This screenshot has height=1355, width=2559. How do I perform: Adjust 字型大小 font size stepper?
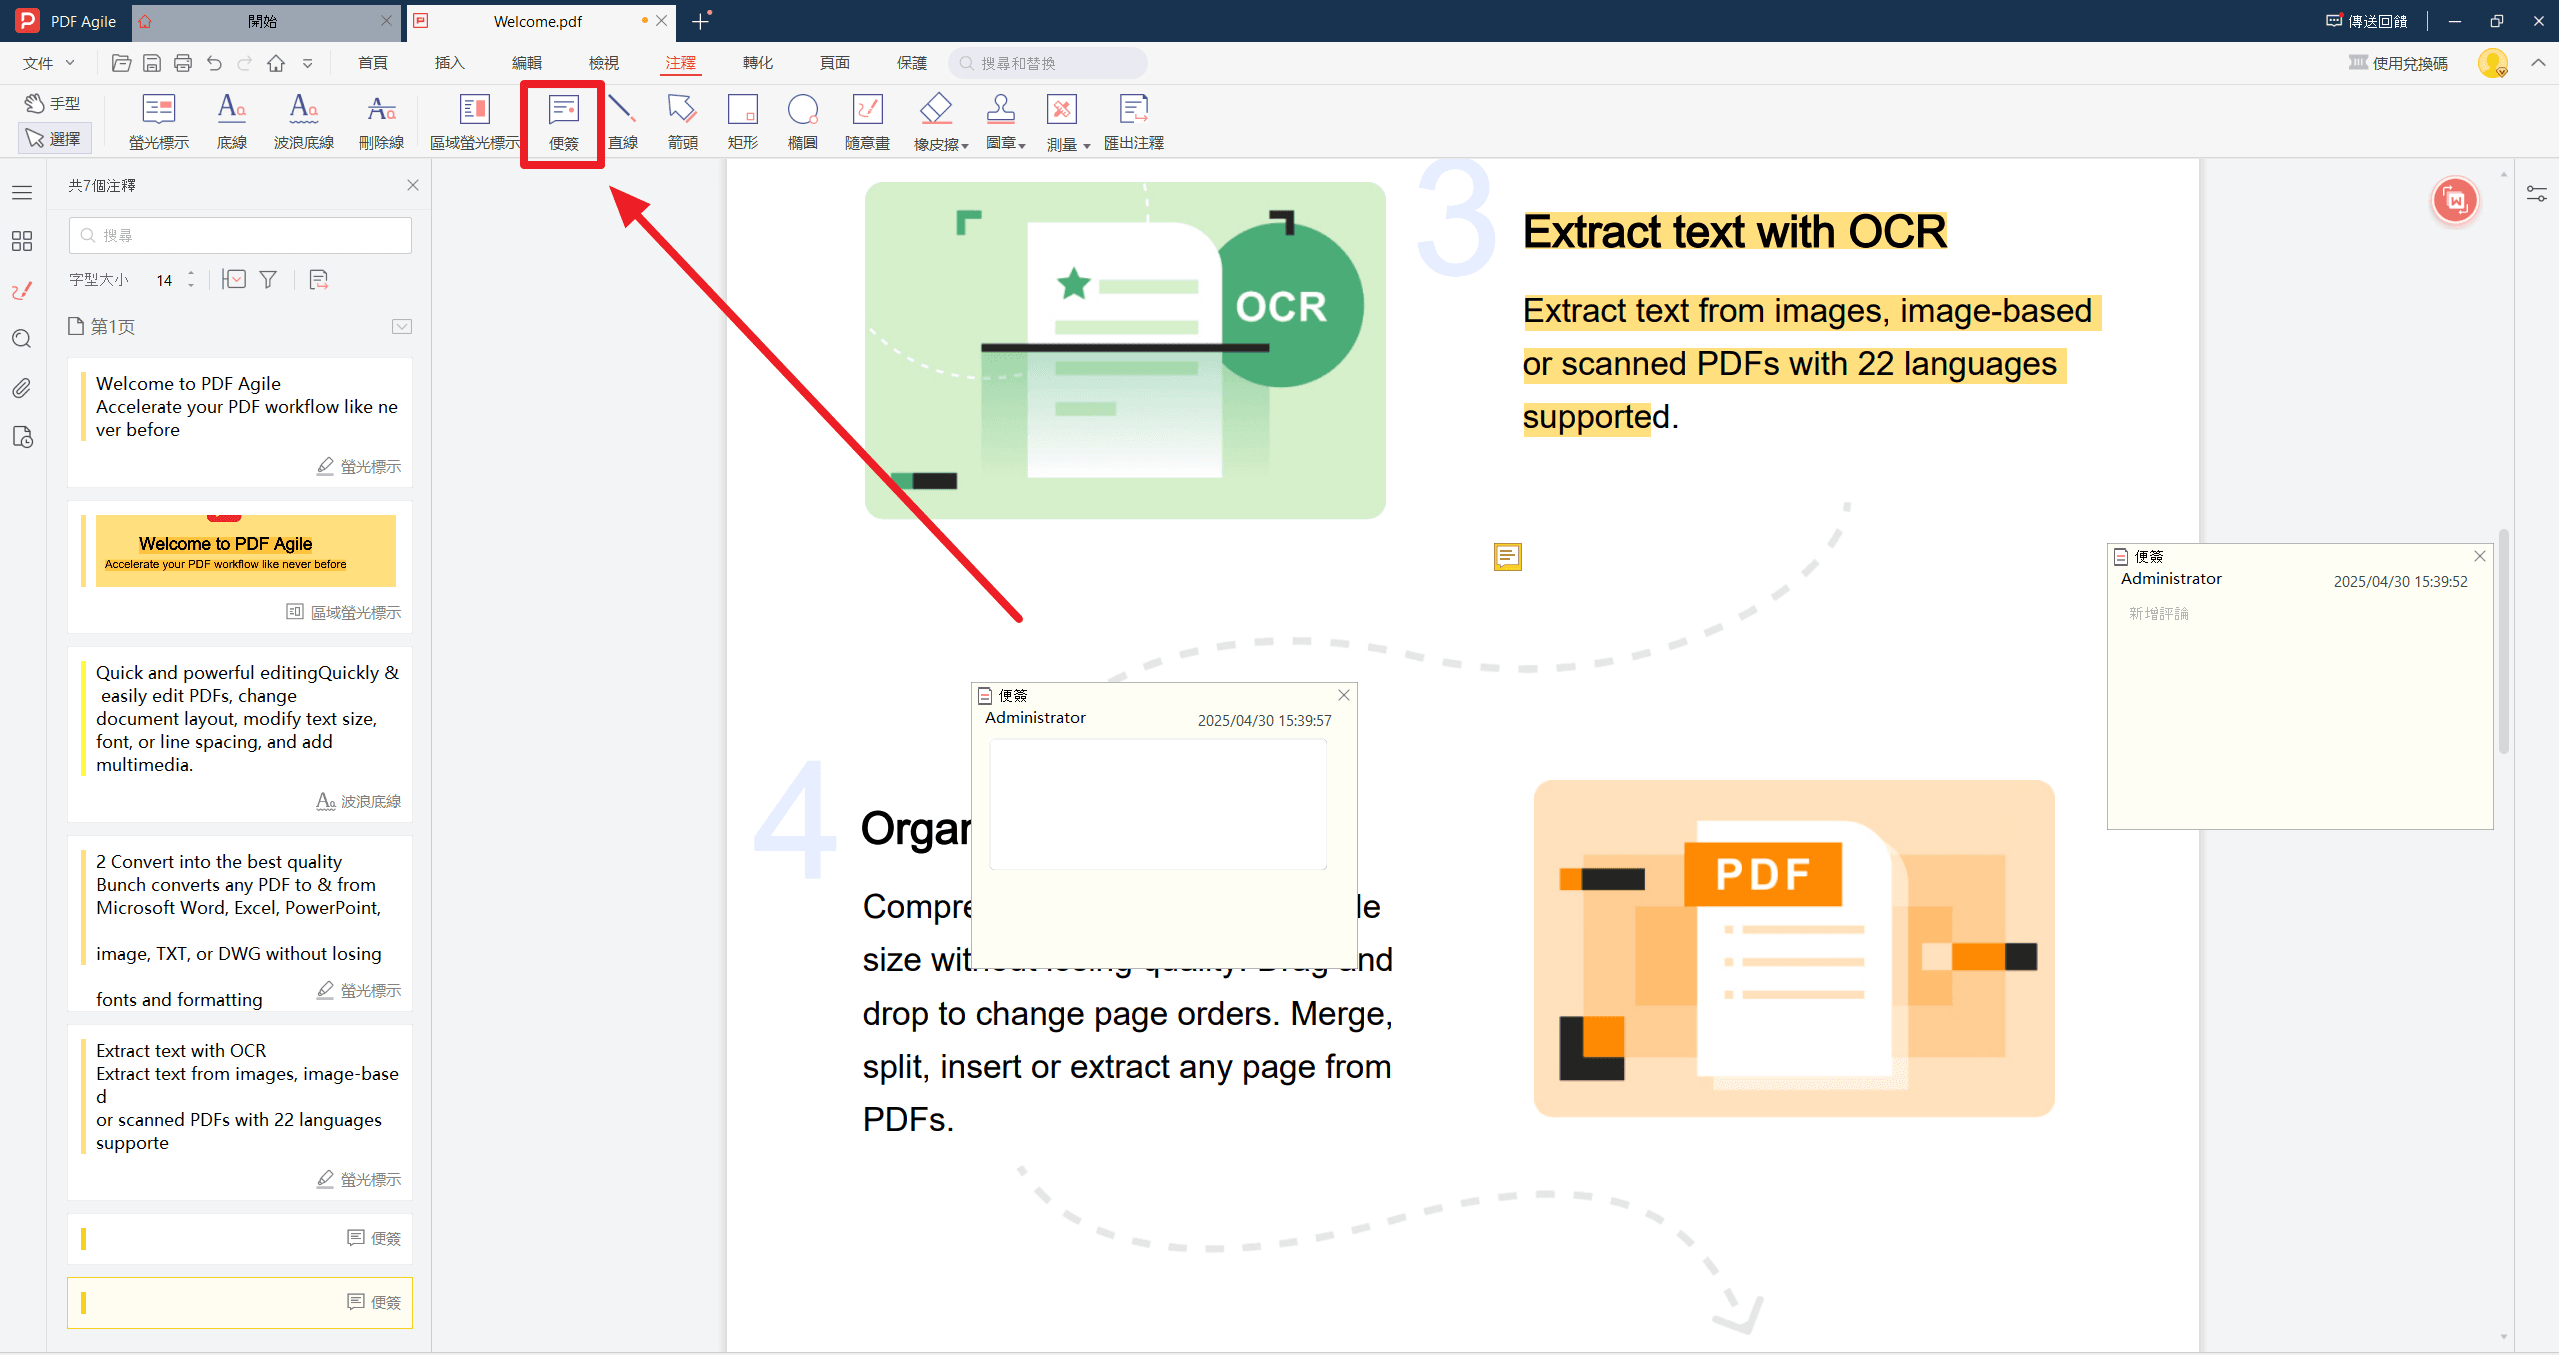[191, 279]
